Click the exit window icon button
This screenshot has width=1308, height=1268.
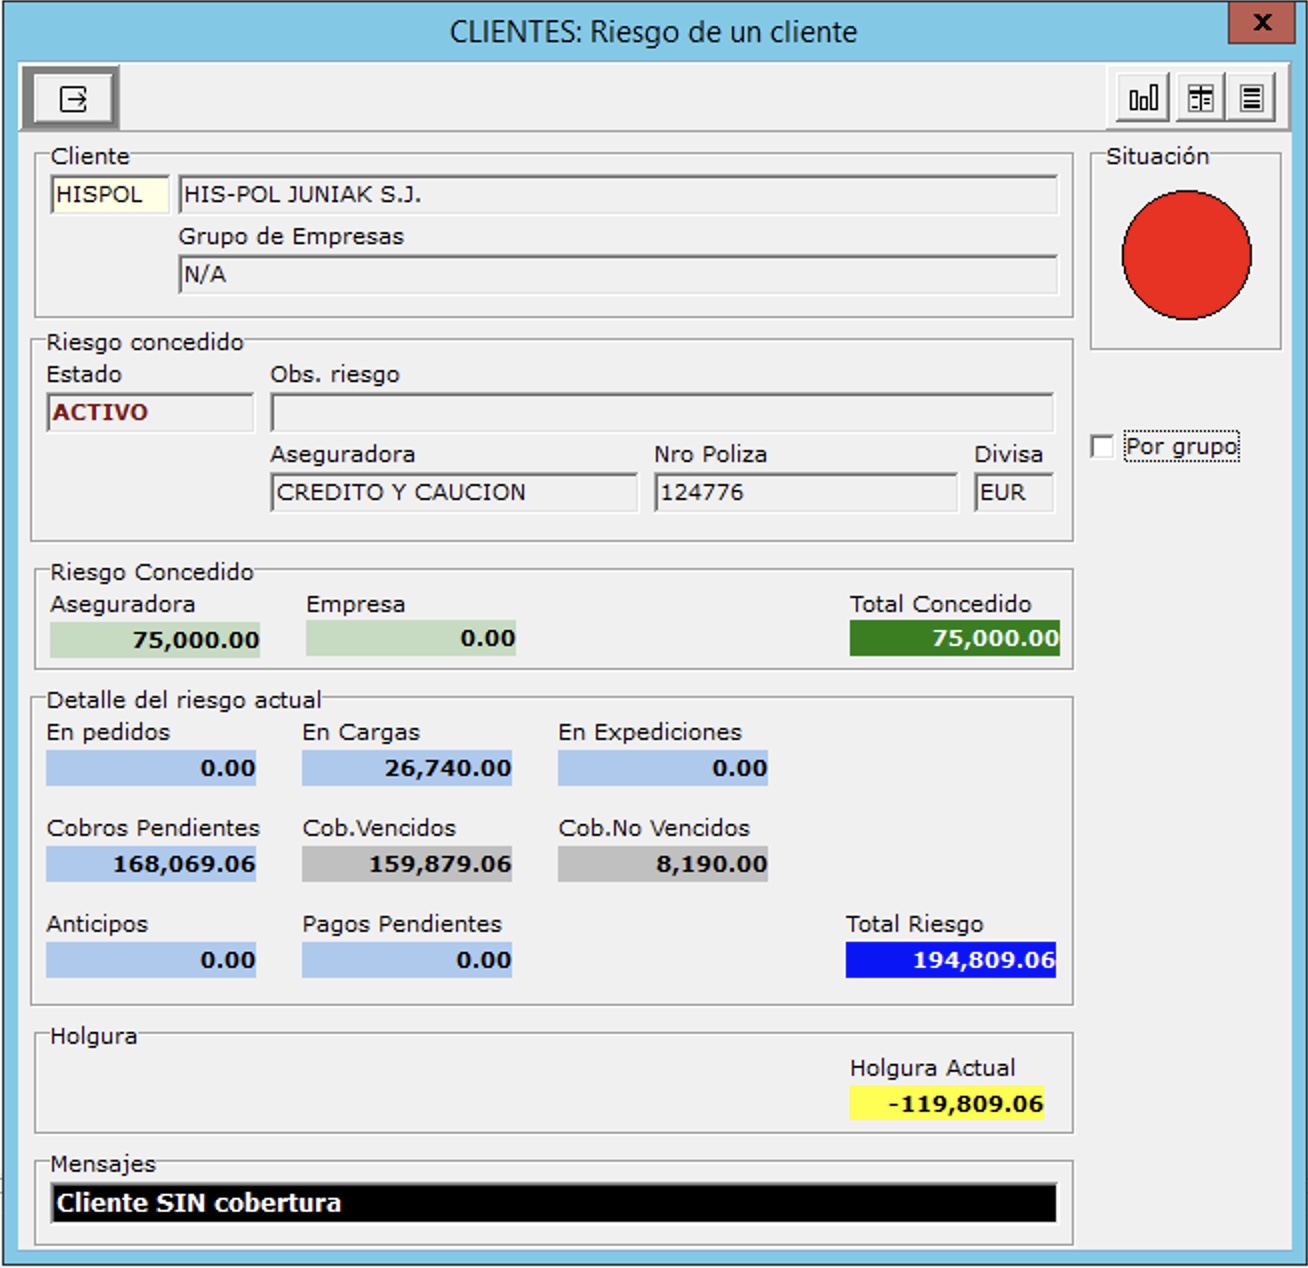[72, 99]
